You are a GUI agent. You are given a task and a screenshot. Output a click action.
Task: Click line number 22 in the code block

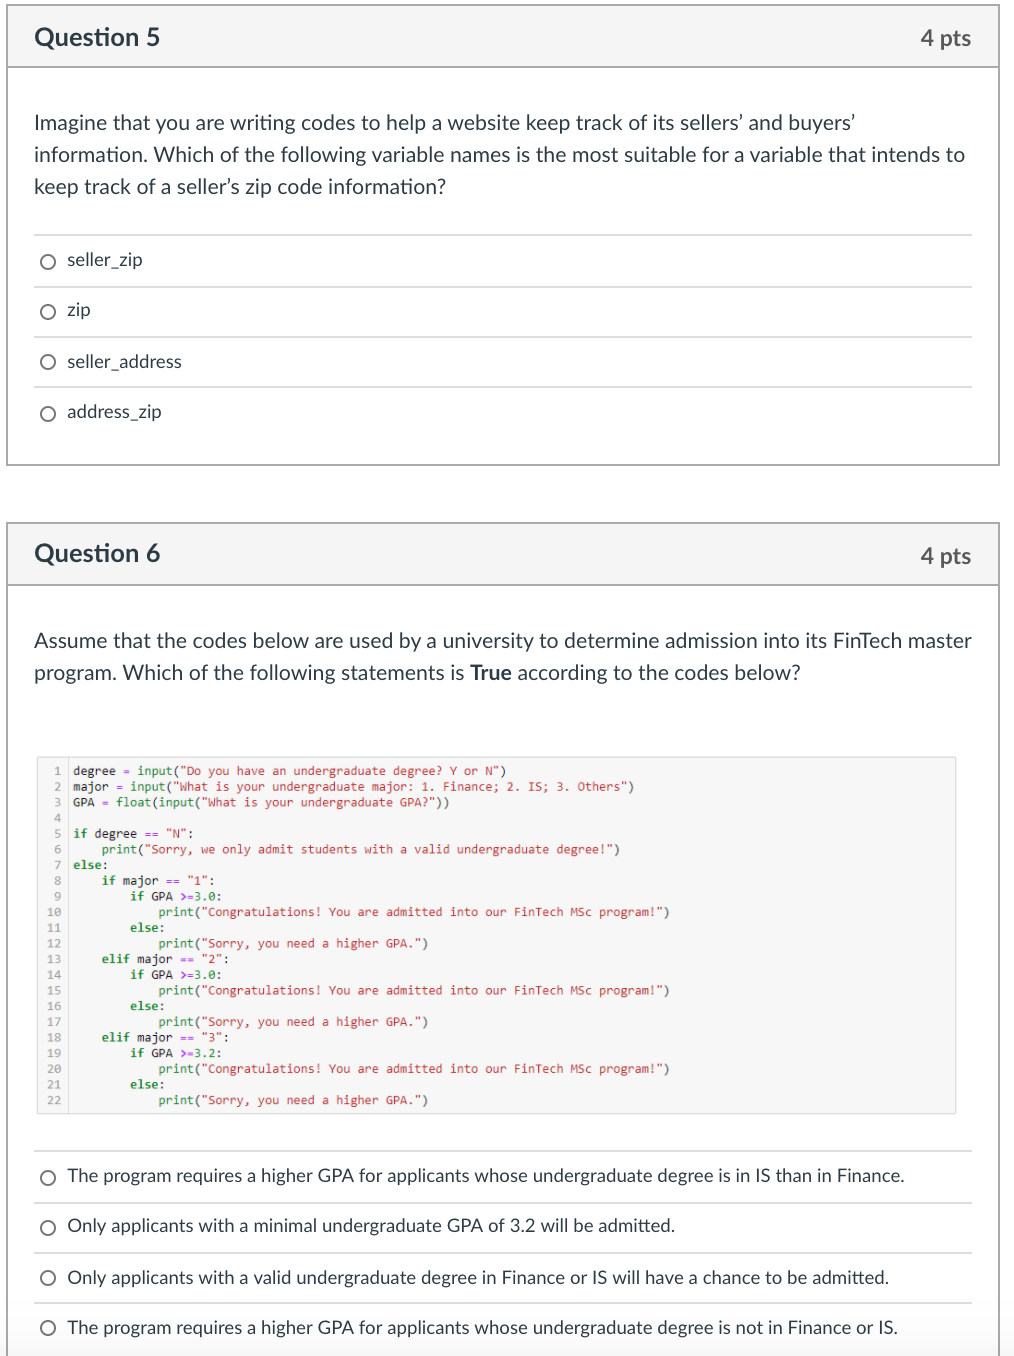click(54, 1100)
